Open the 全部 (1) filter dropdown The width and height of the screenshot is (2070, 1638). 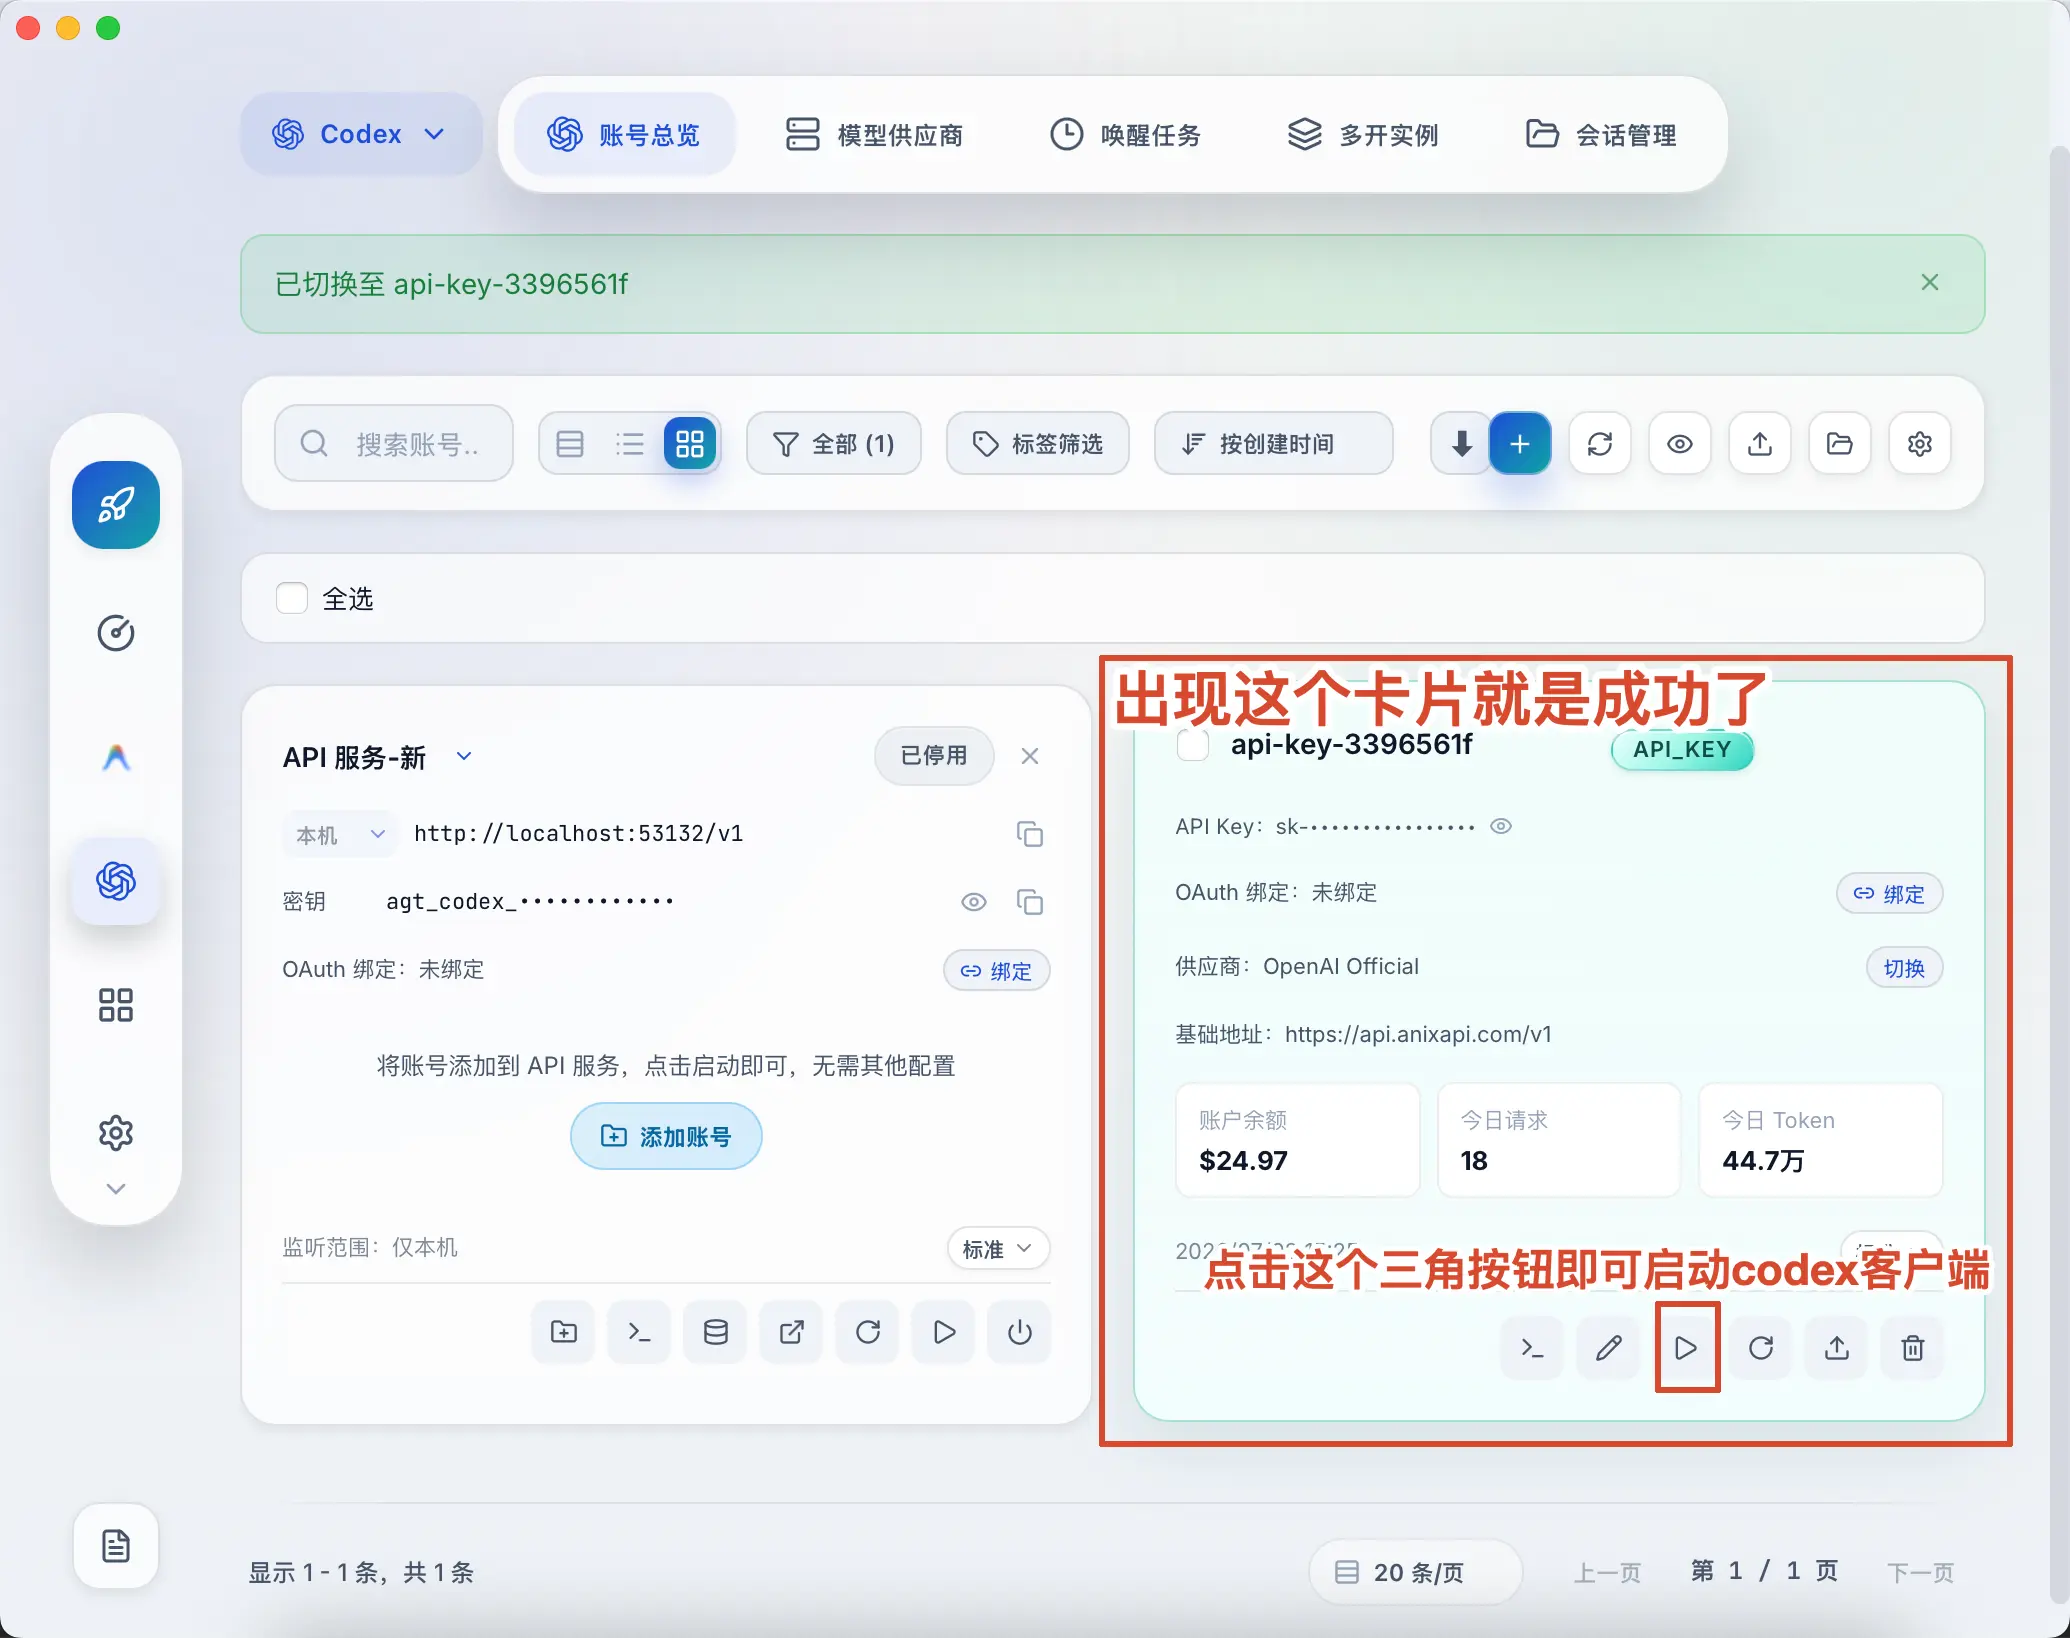pos(834,443)
